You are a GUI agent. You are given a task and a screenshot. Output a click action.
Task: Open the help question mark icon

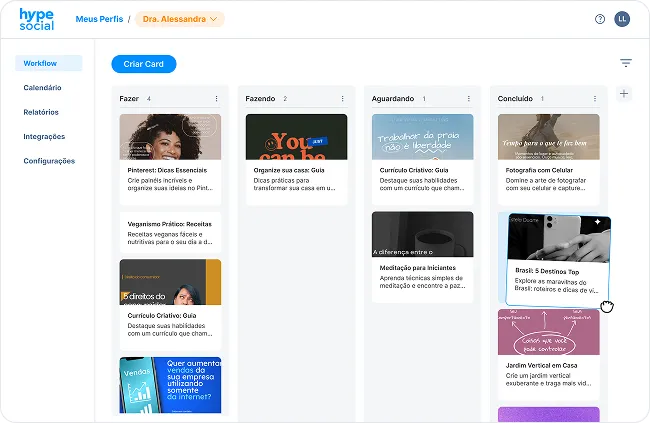tap(599, 19)
